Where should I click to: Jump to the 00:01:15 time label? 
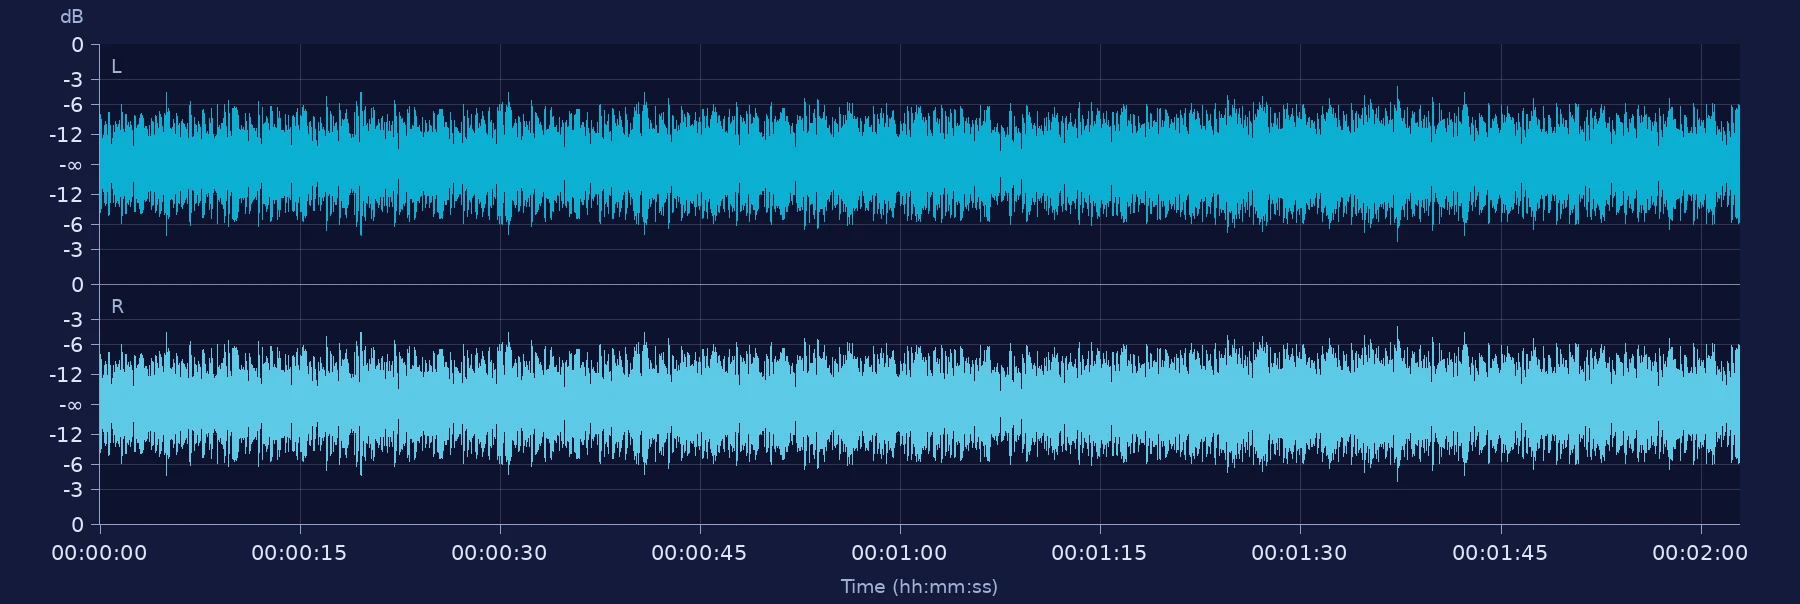pyautogui.click(x=1099, y=553)
